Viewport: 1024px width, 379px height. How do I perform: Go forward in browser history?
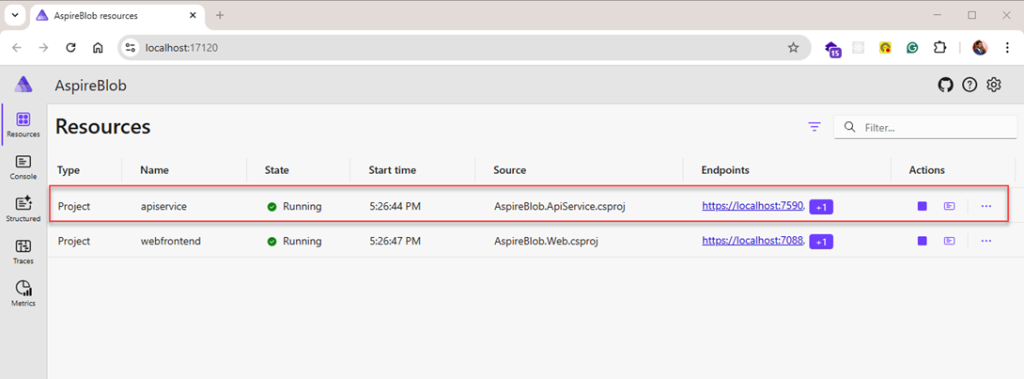click(44, 48)
